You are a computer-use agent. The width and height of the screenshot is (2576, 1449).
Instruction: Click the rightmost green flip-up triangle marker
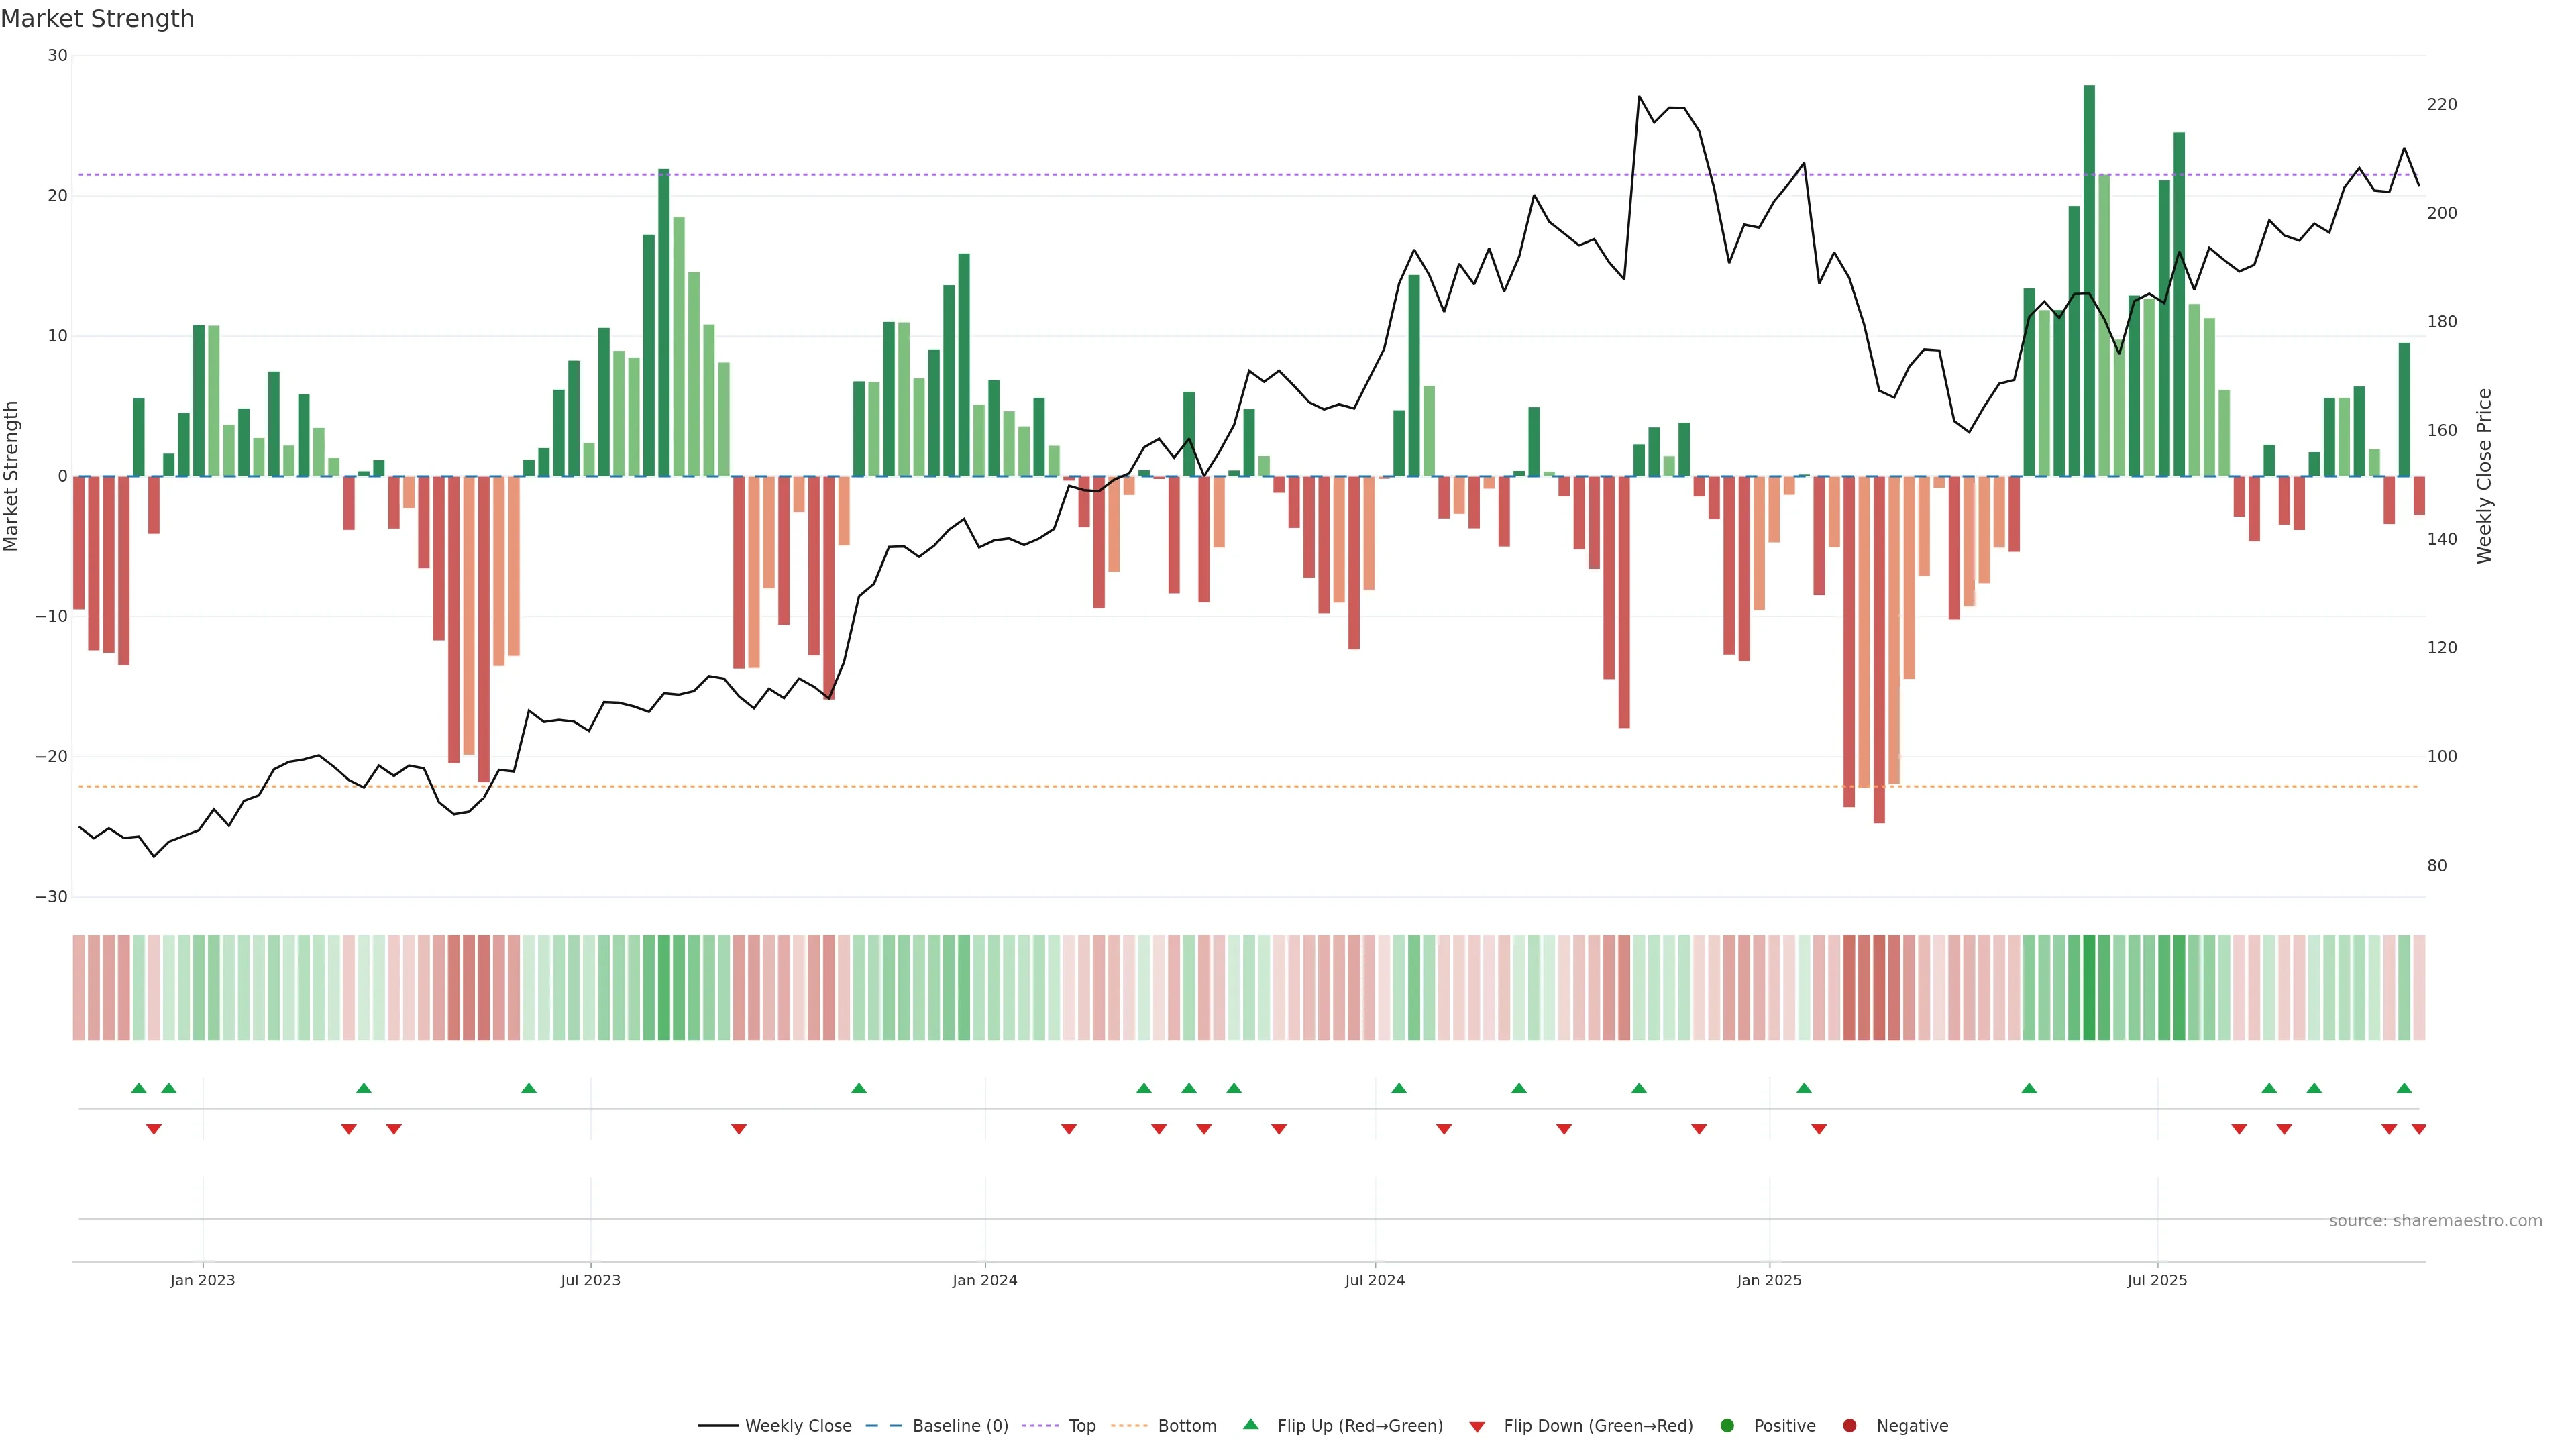click(2404, 1088)
